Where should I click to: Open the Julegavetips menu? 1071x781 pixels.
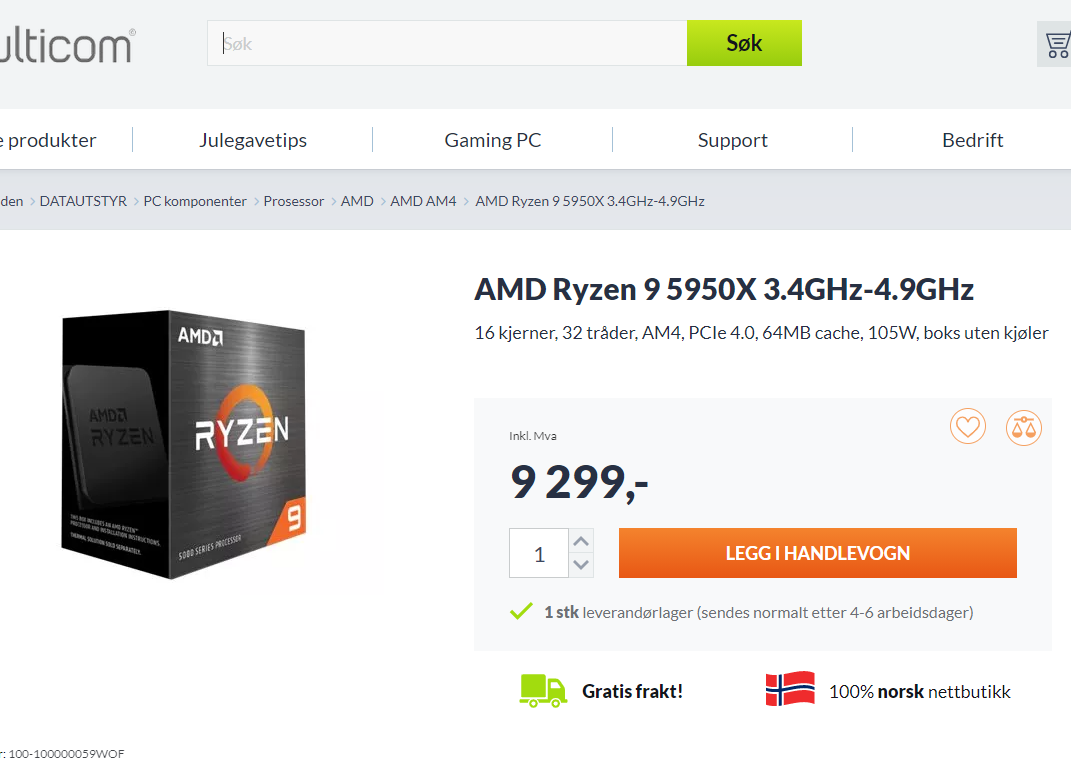pyautogui.click(x=253, y=140)
